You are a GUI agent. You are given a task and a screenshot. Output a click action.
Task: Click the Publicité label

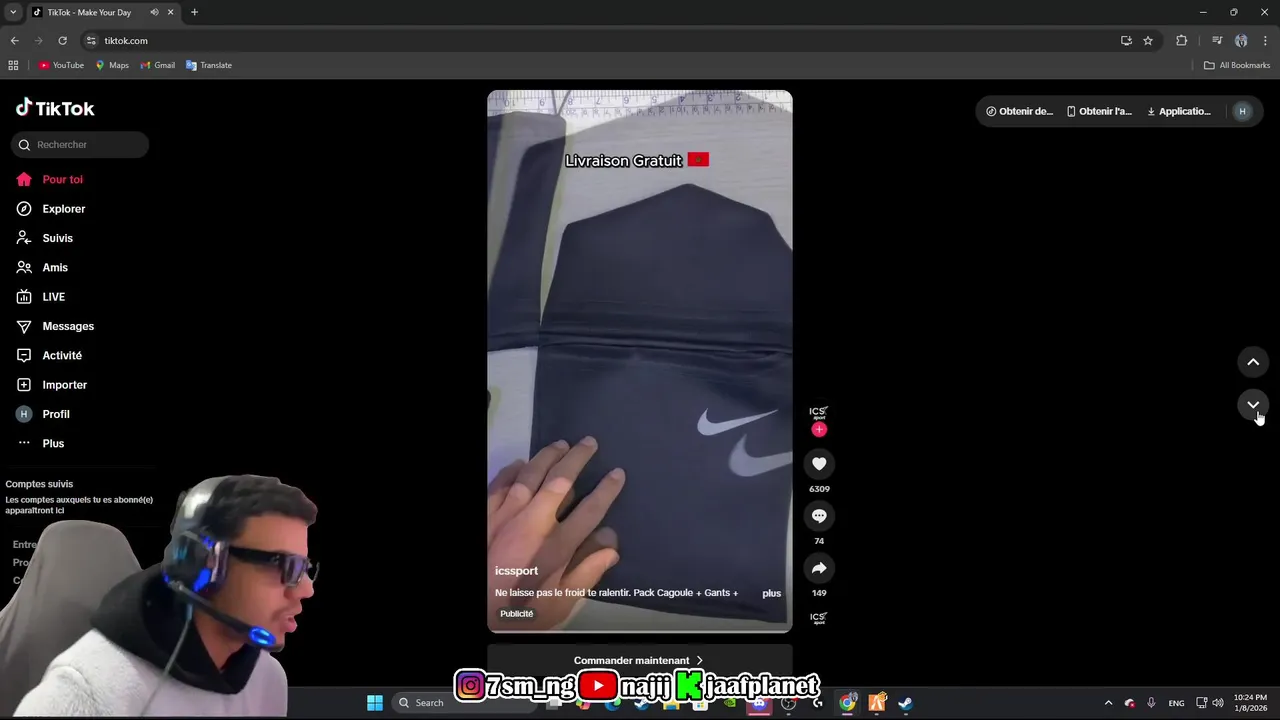516,614
